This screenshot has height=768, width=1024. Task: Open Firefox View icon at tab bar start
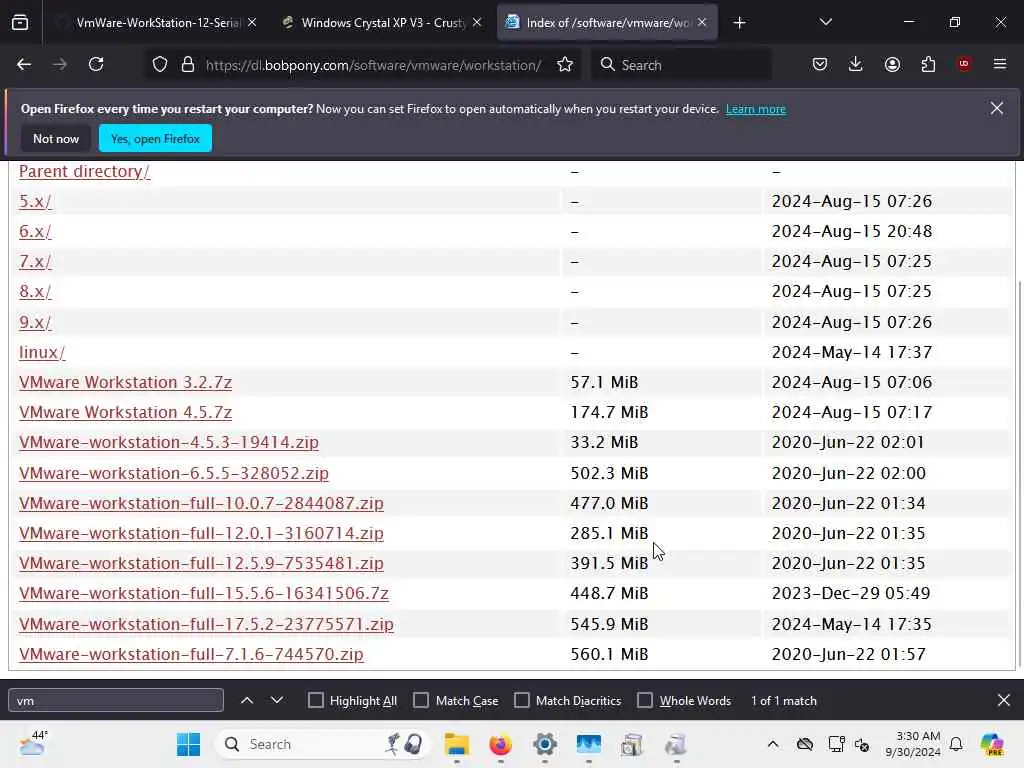(20, 23)
